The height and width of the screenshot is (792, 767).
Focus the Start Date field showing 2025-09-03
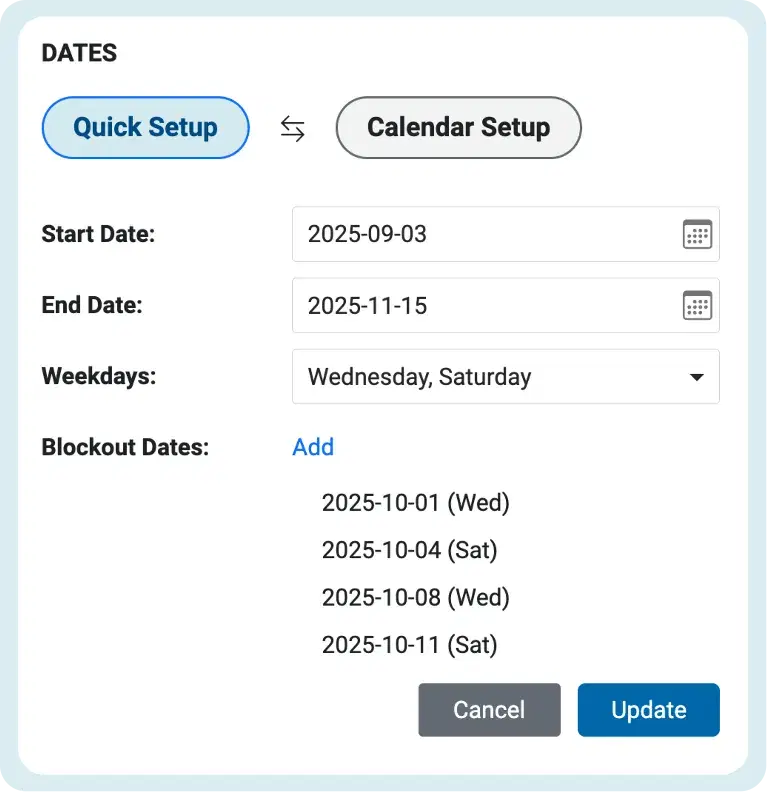point(505,234)
